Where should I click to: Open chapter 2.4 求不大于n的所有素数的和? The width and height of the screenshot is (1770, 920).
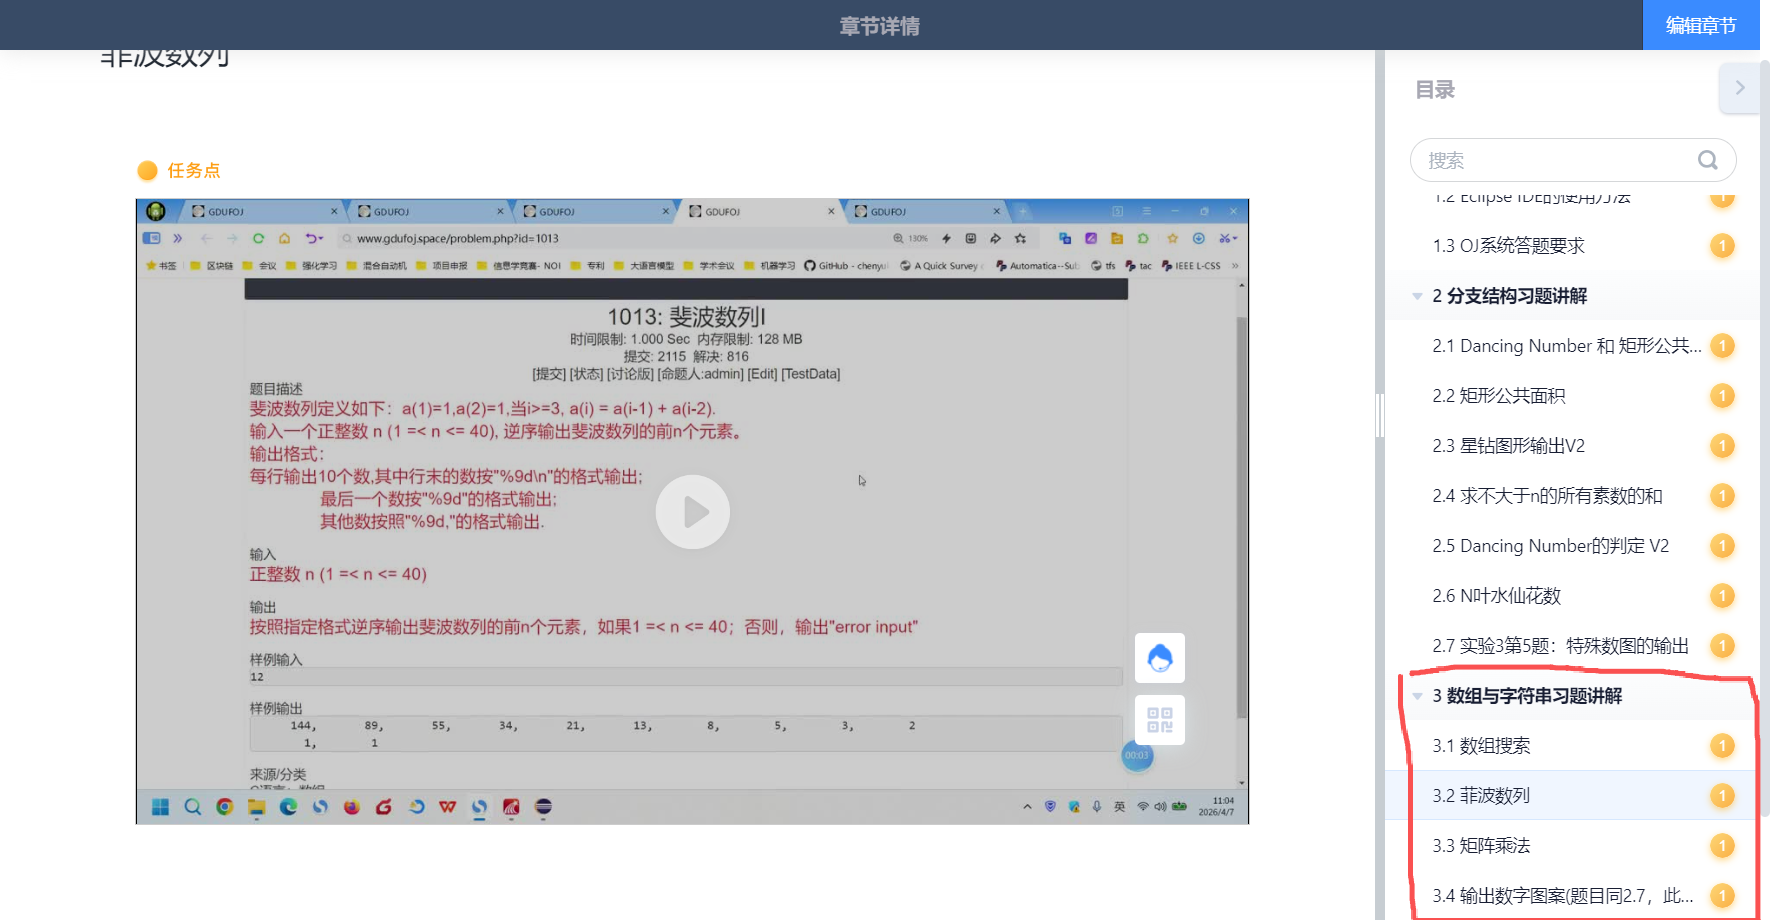(1546, 496)
